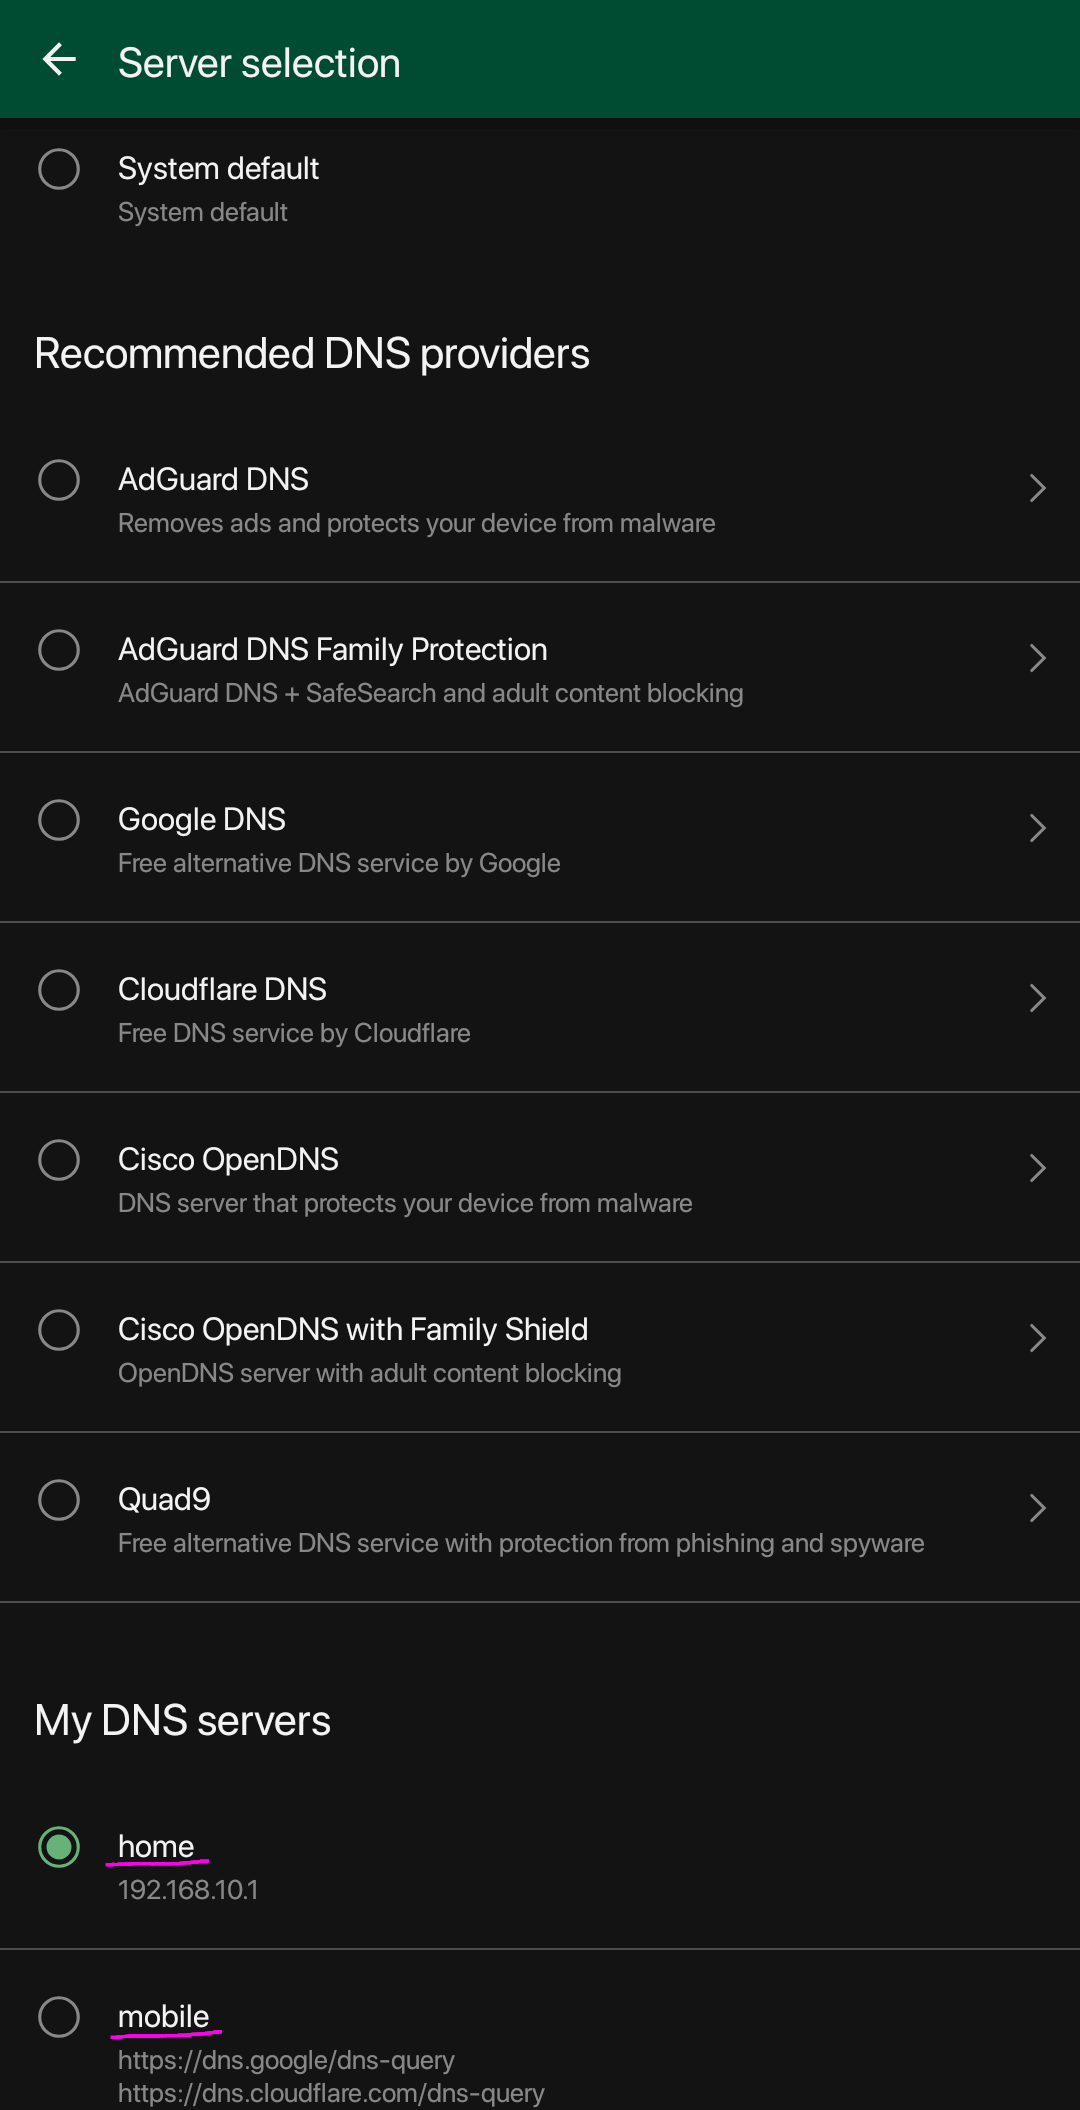Select System default server
Viewport: 1080px width, 2110px height.
point(59,169)
